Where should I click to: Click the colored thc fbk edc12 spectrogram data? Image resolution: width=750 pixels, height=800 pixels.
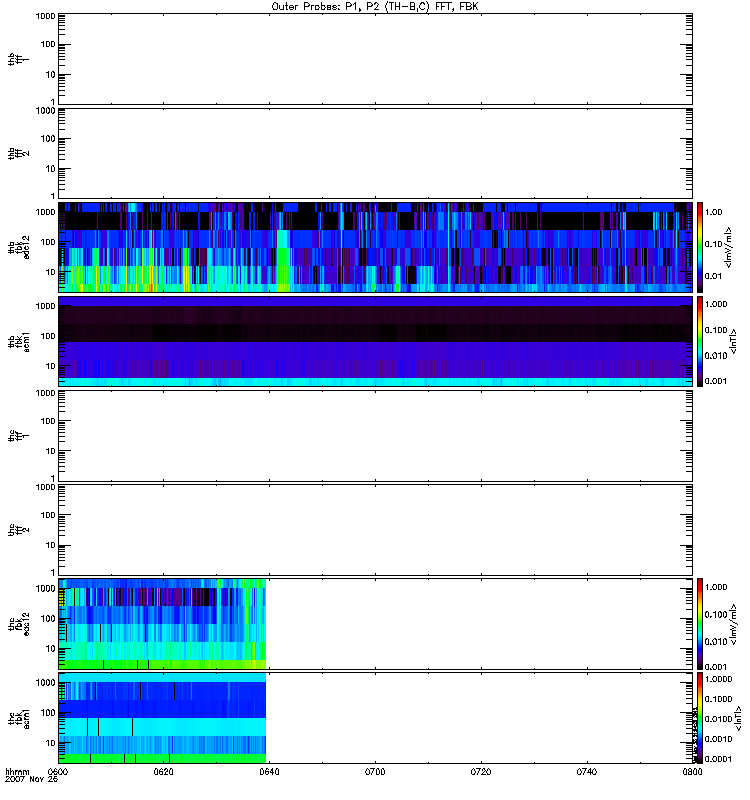pyautogui.click(x=162, y=624)
